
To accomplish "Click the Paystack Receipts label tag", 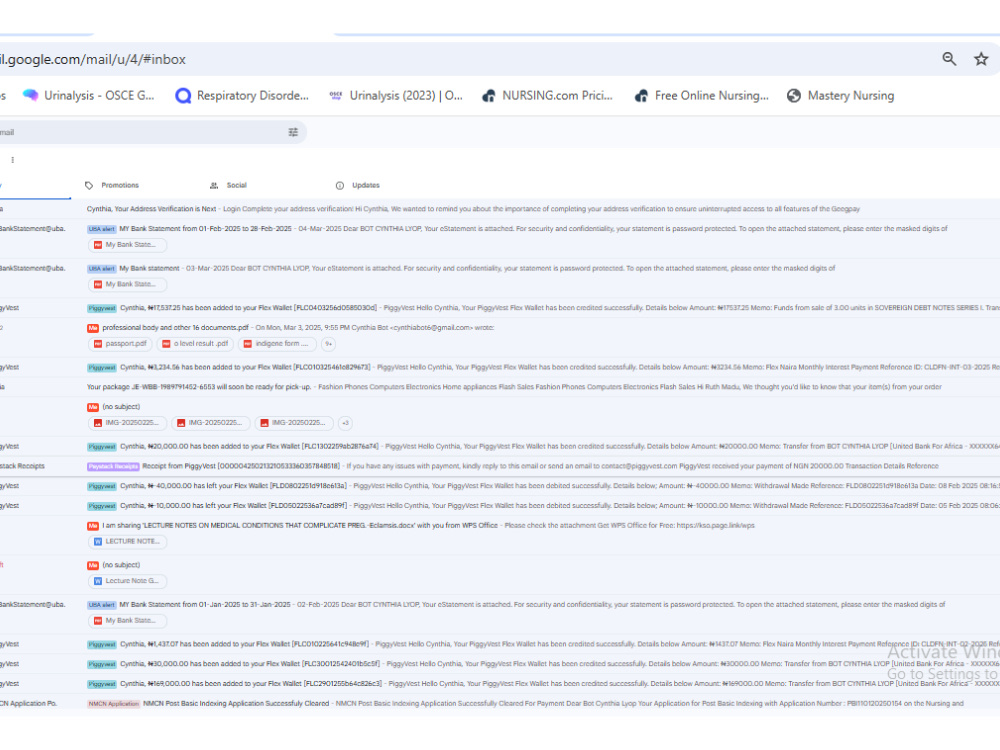I will click(114, 466).
